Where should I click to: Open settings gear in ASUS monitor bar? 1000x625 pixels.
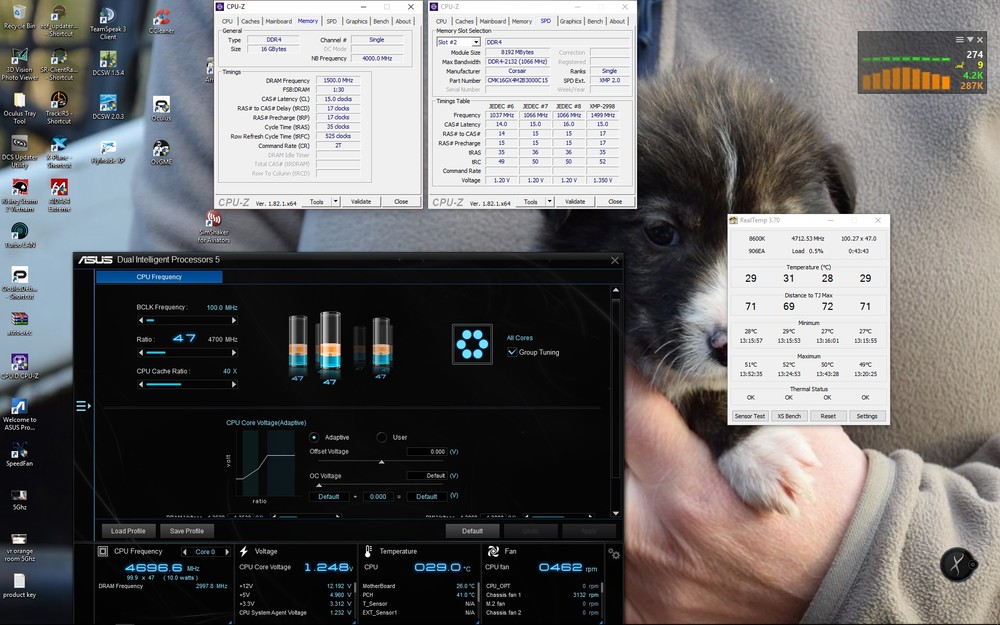tap(614, 554)
